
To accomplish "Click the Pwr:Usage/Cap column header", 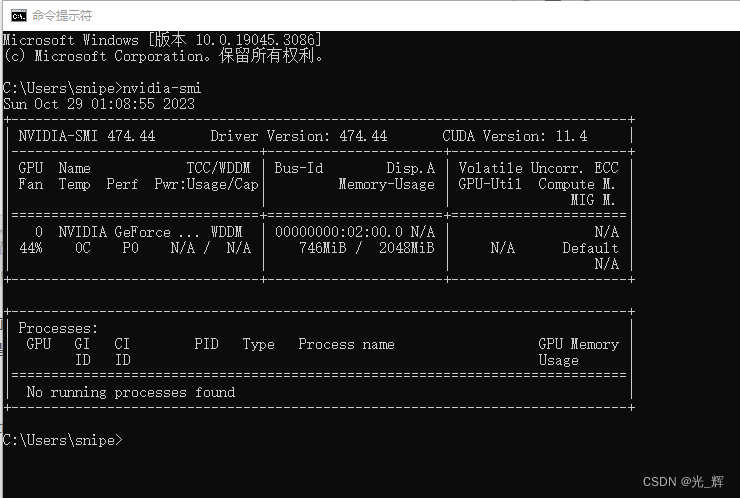I will [206, 184].
